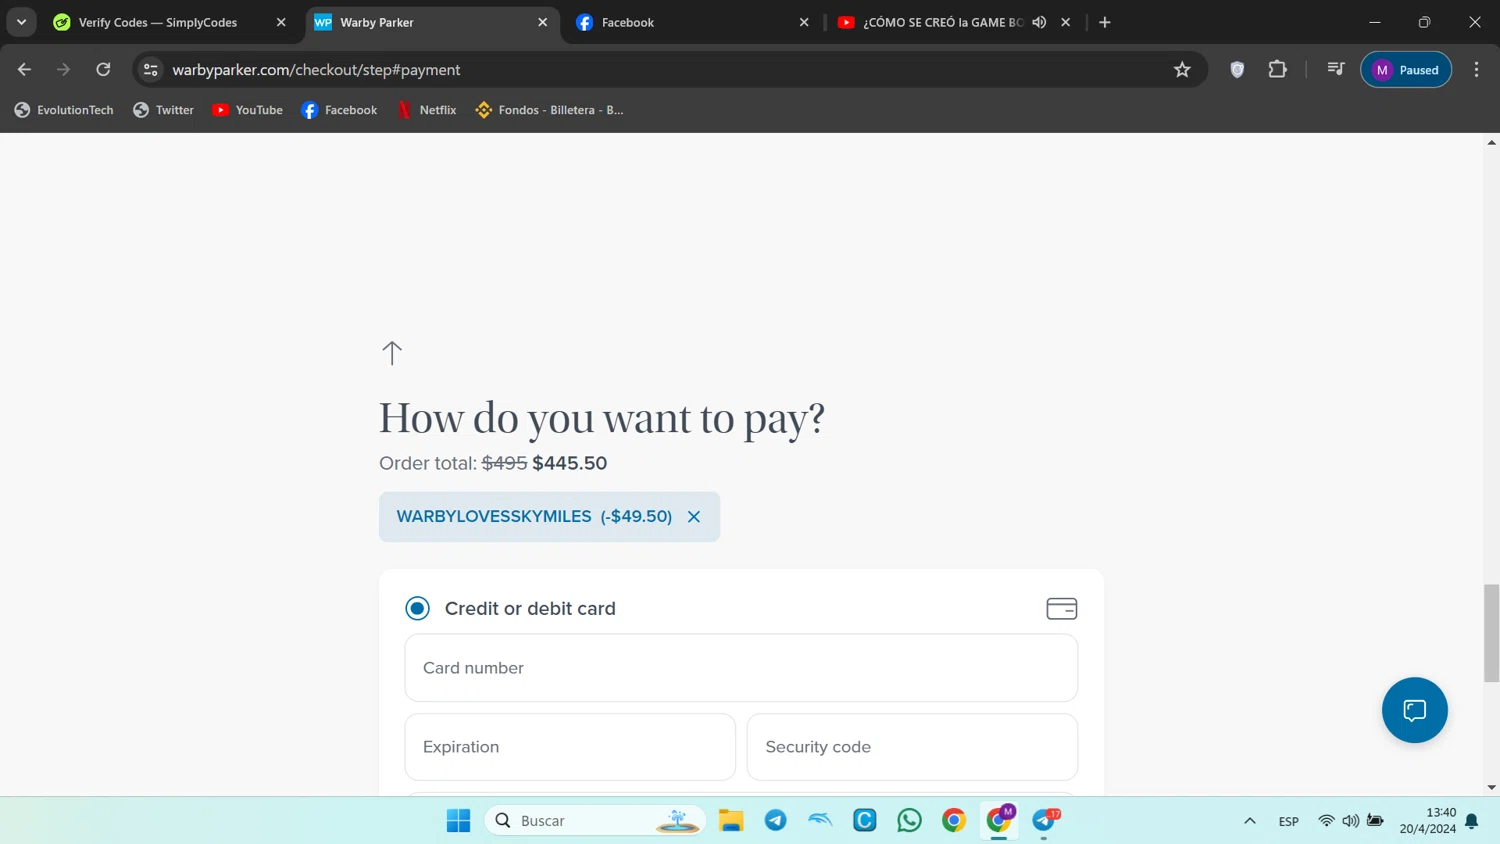1500x844 pixels.
Task: Focus the Card number field
Action: tap(741, 668)
